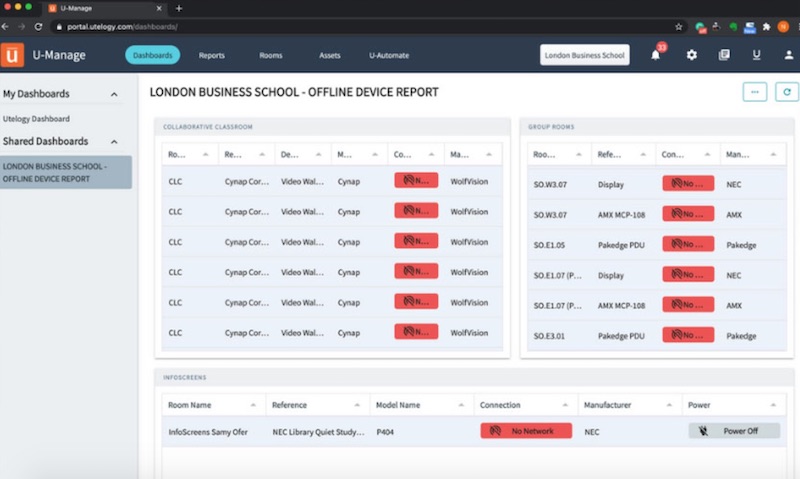Open settings via the gear icon
800x479 pixels.
pyautogui.click(x=691, y=55)
